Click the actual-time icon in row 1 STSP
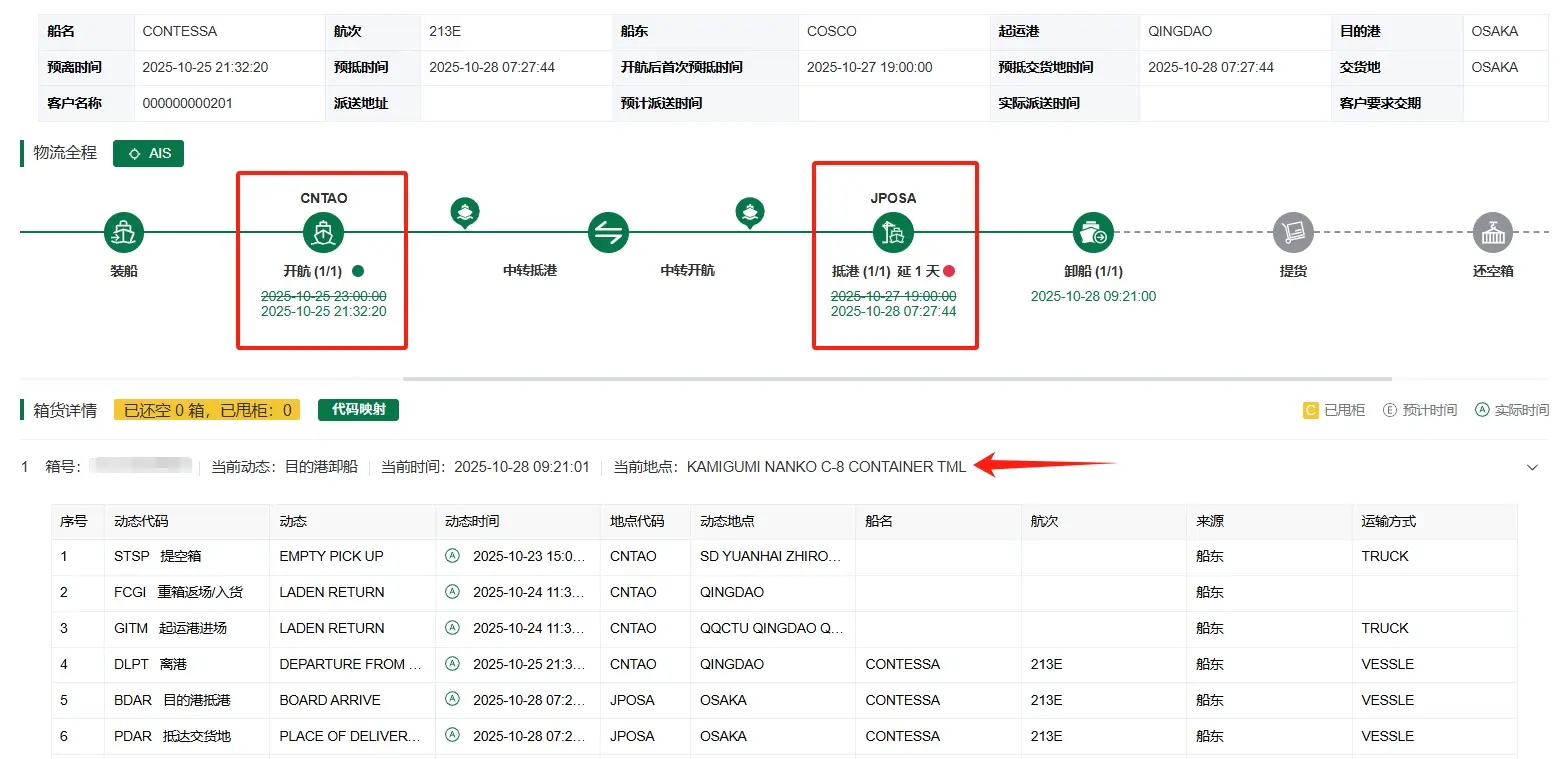The image size is (1567, 759). coord(452,556)
